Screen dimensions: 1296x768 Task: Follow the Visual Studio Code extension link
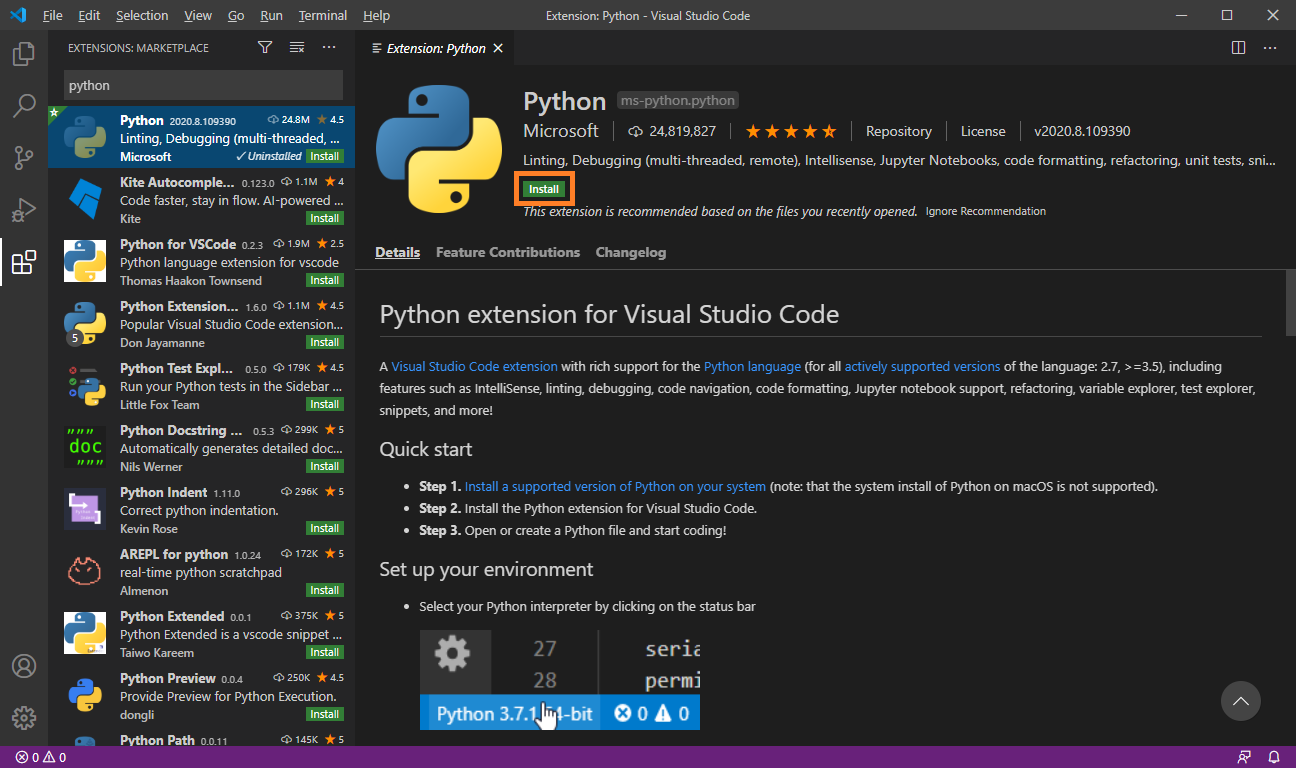(x=475, y=366)
